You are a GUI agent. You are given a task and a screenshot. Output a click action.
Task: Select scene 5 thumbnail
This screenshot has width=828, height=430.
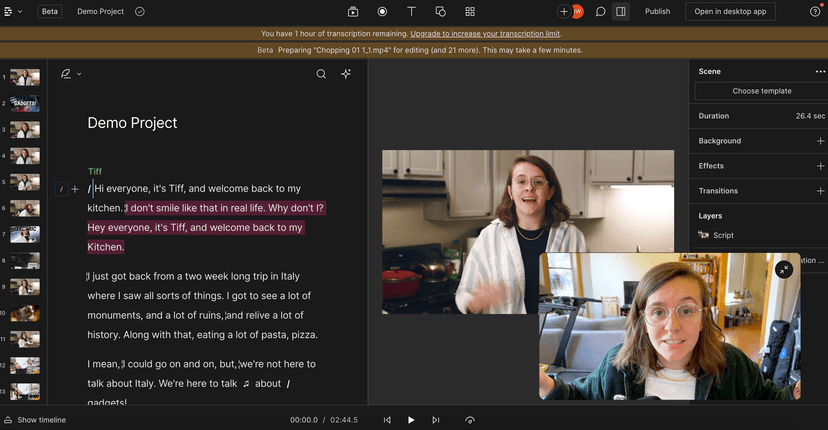point(25,182)
